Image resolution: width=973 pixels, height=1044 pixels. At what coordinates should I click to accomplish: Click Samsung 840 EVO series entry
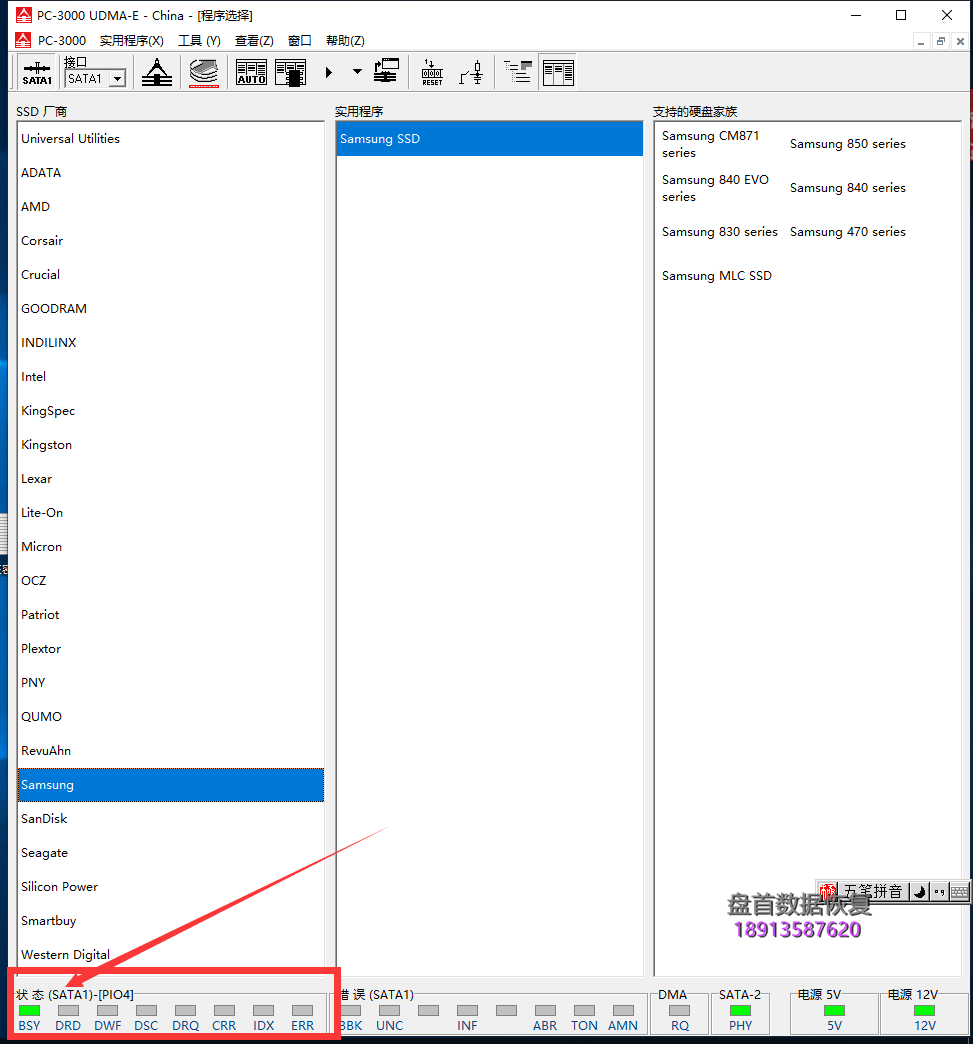715,188
